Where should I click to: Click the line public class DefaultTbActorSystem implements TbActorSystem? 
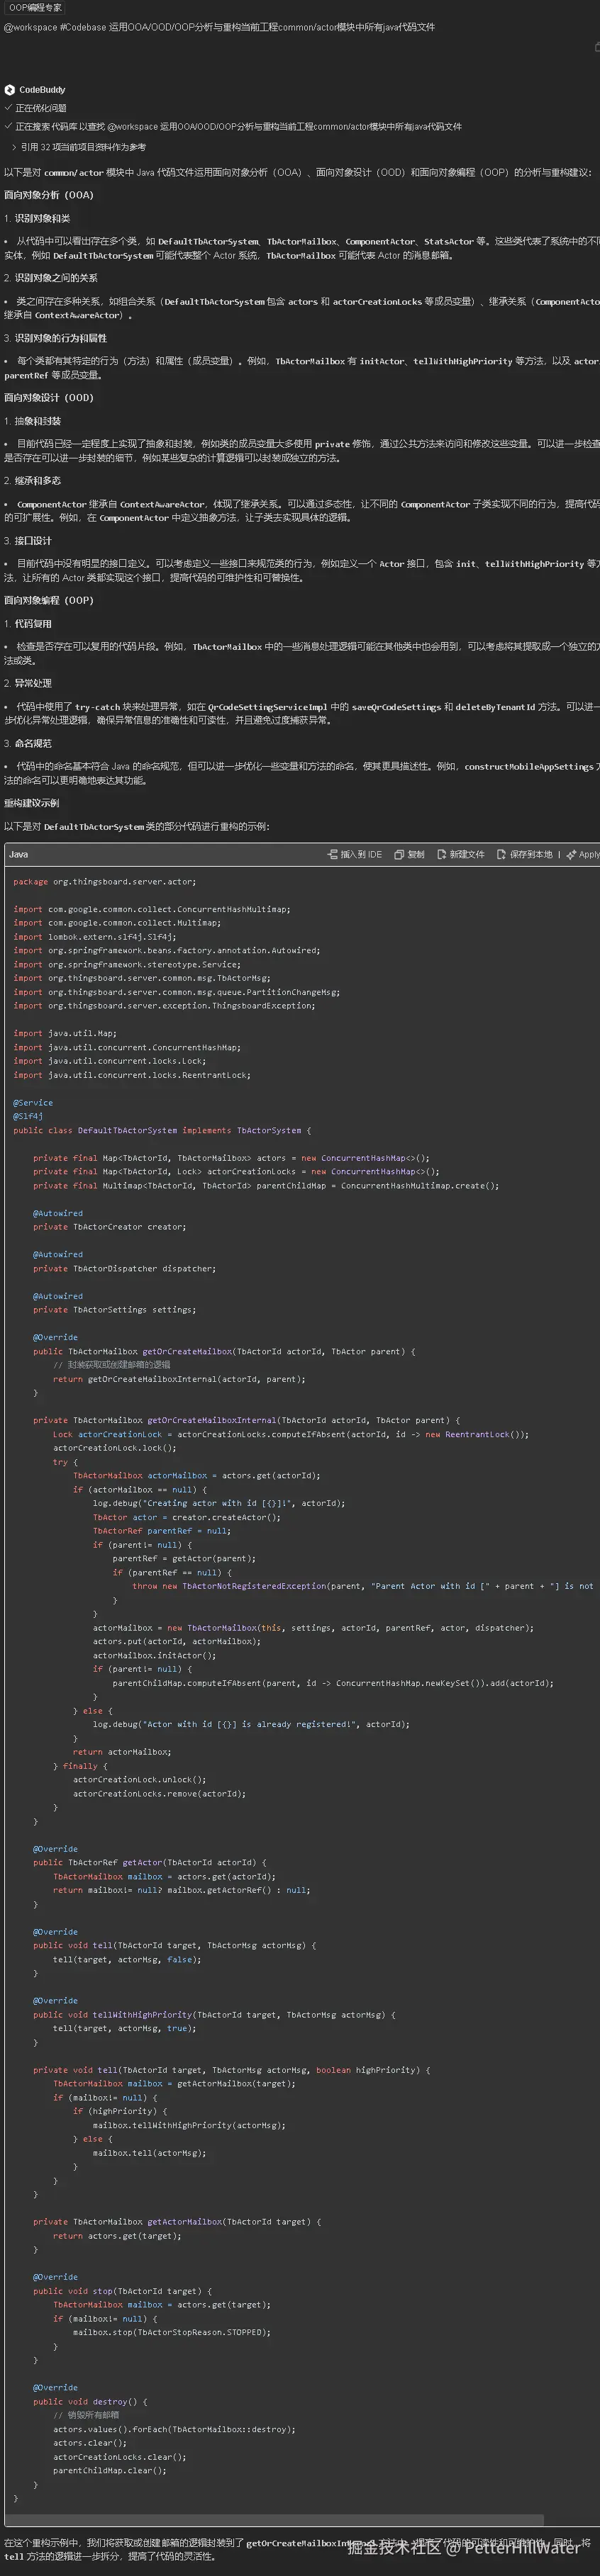(x=162, y=1130)
